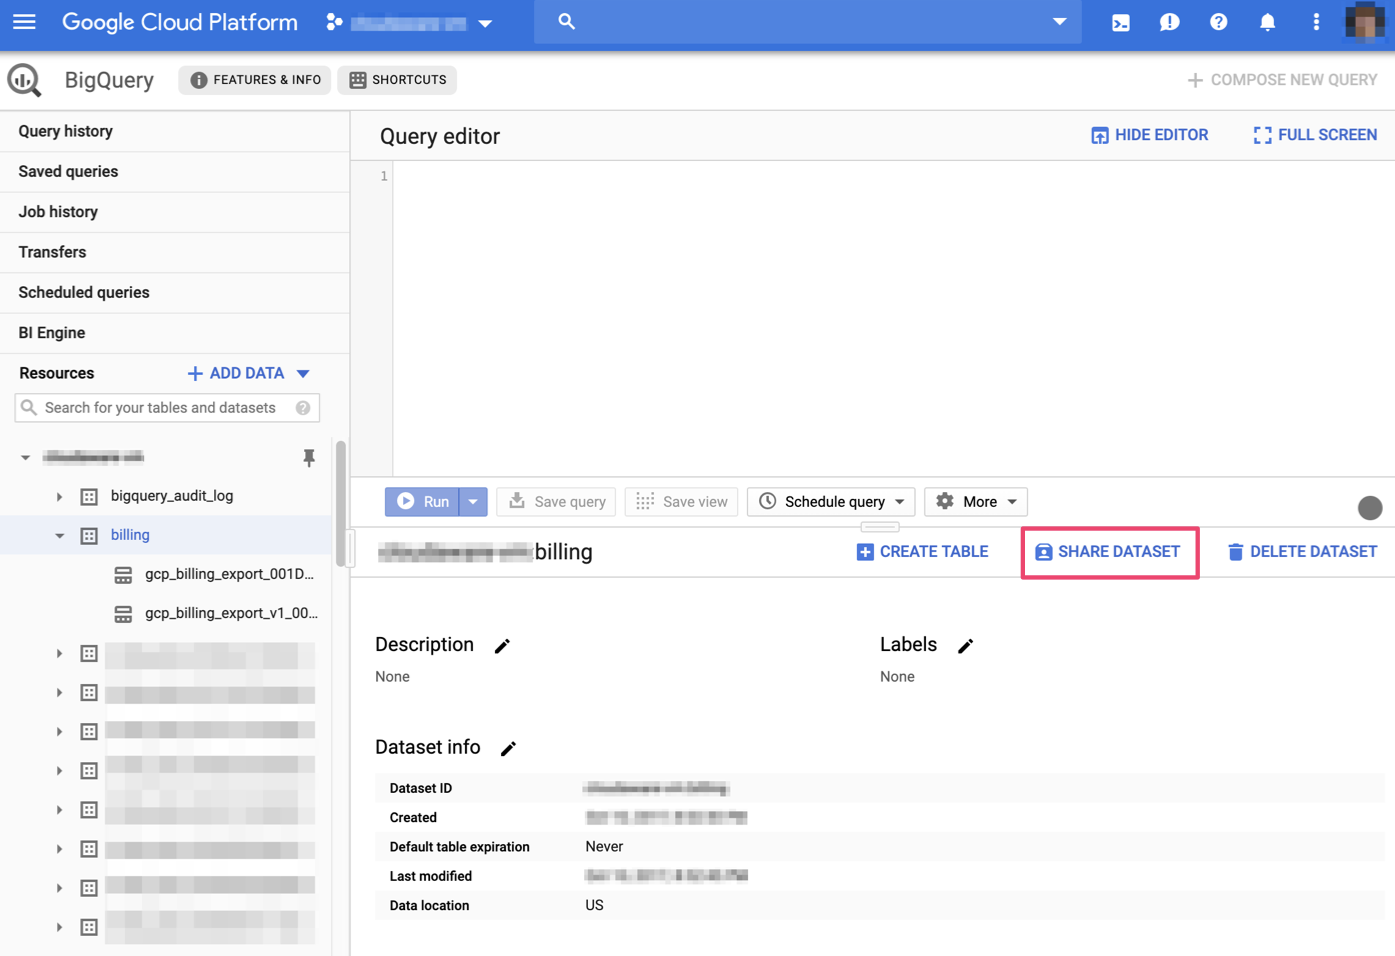Screen dimensions: 1395x956
Task: Click Compose New Query
Action: click(1281, 80)
